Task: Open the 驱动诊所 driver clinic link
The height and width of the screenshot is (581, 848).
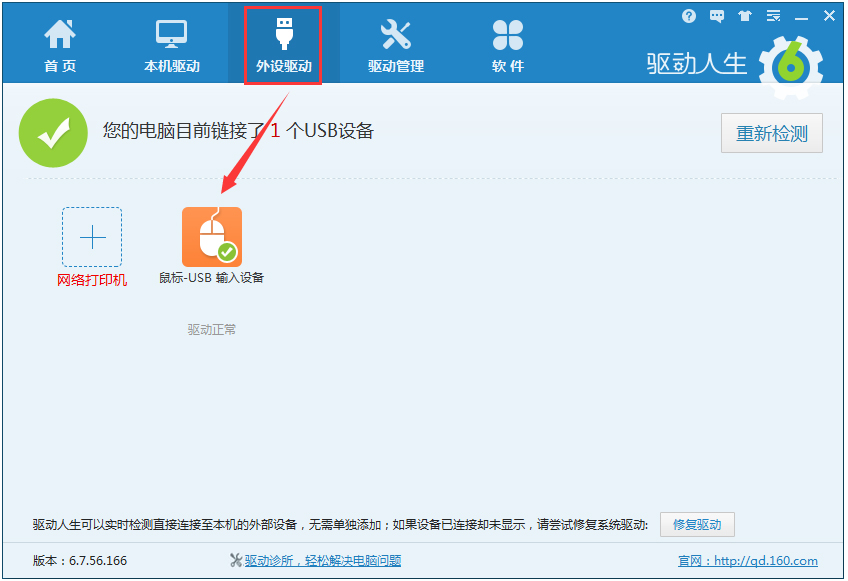Action: [x=322, y=560]
